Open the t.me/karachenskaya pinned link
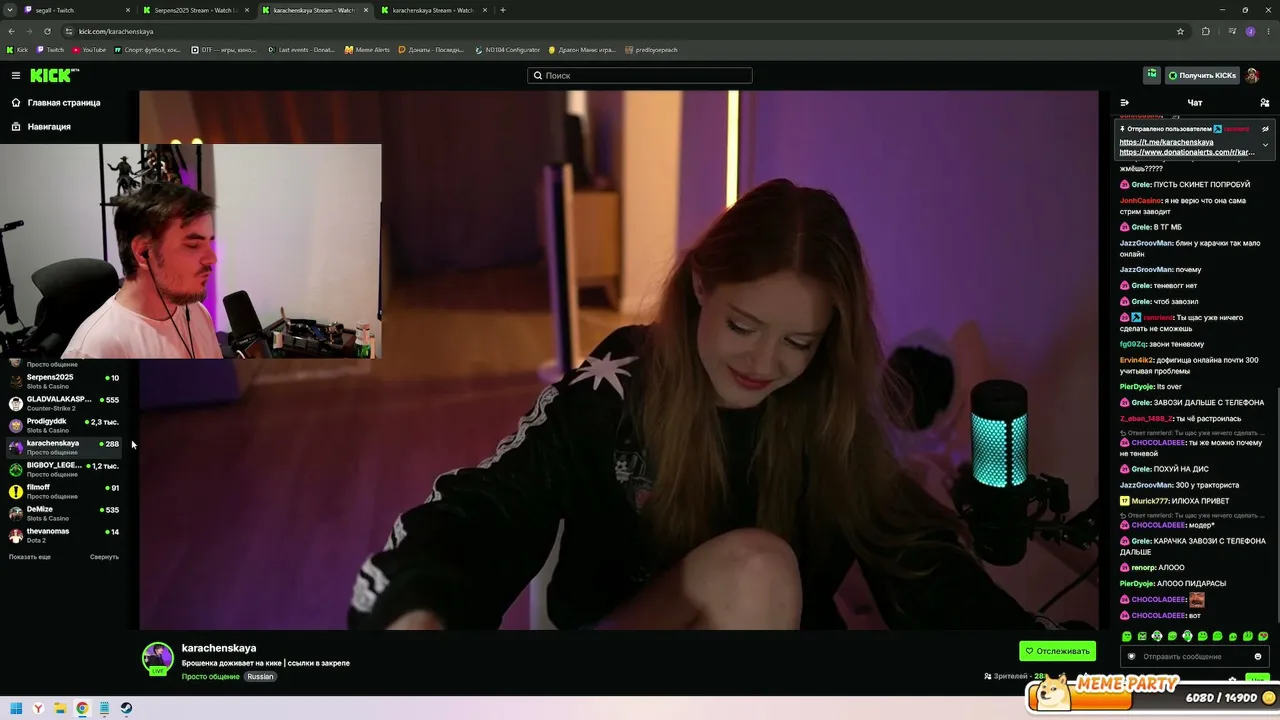 tap(1166, 142)
